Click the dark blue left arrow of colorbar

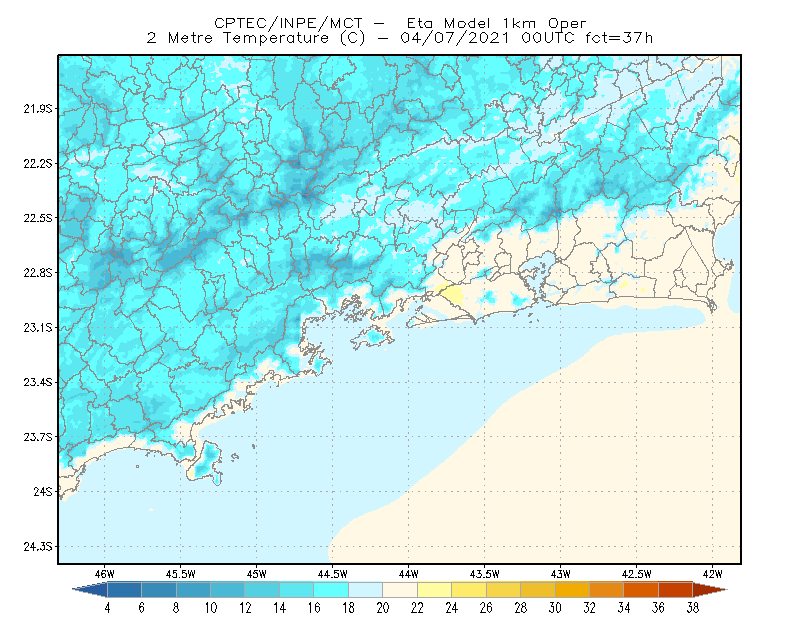(91, 590)
